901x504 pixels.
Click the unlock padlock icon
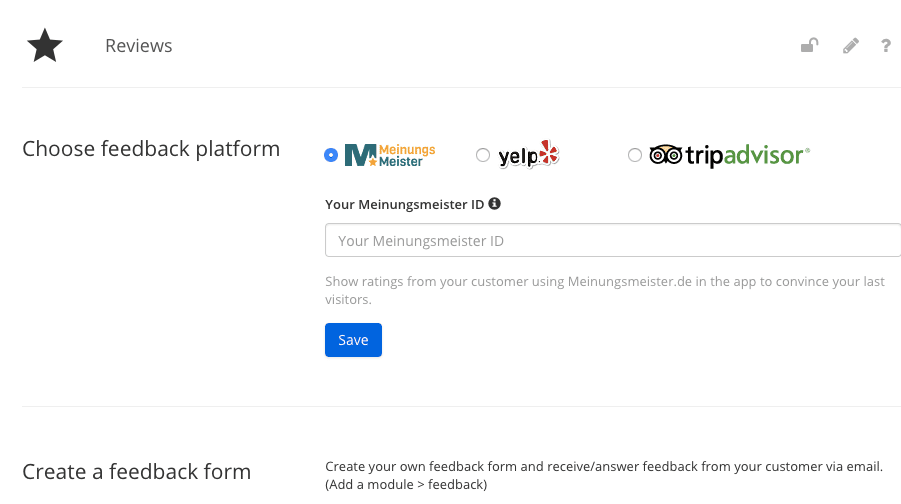click(810, 45)
